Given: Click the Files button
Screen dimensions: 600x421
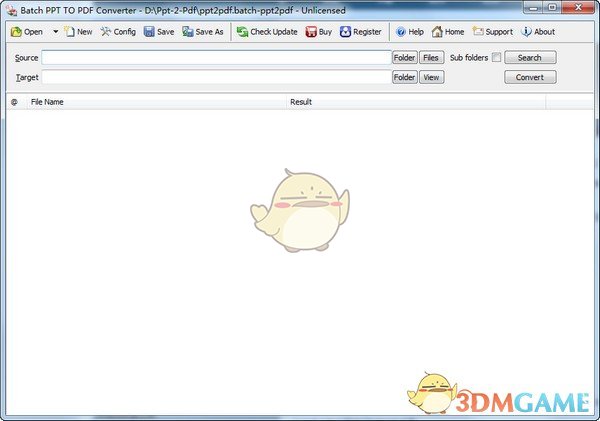Looking at the screenshot, I should pyautogui.click(x=431, y=57).
